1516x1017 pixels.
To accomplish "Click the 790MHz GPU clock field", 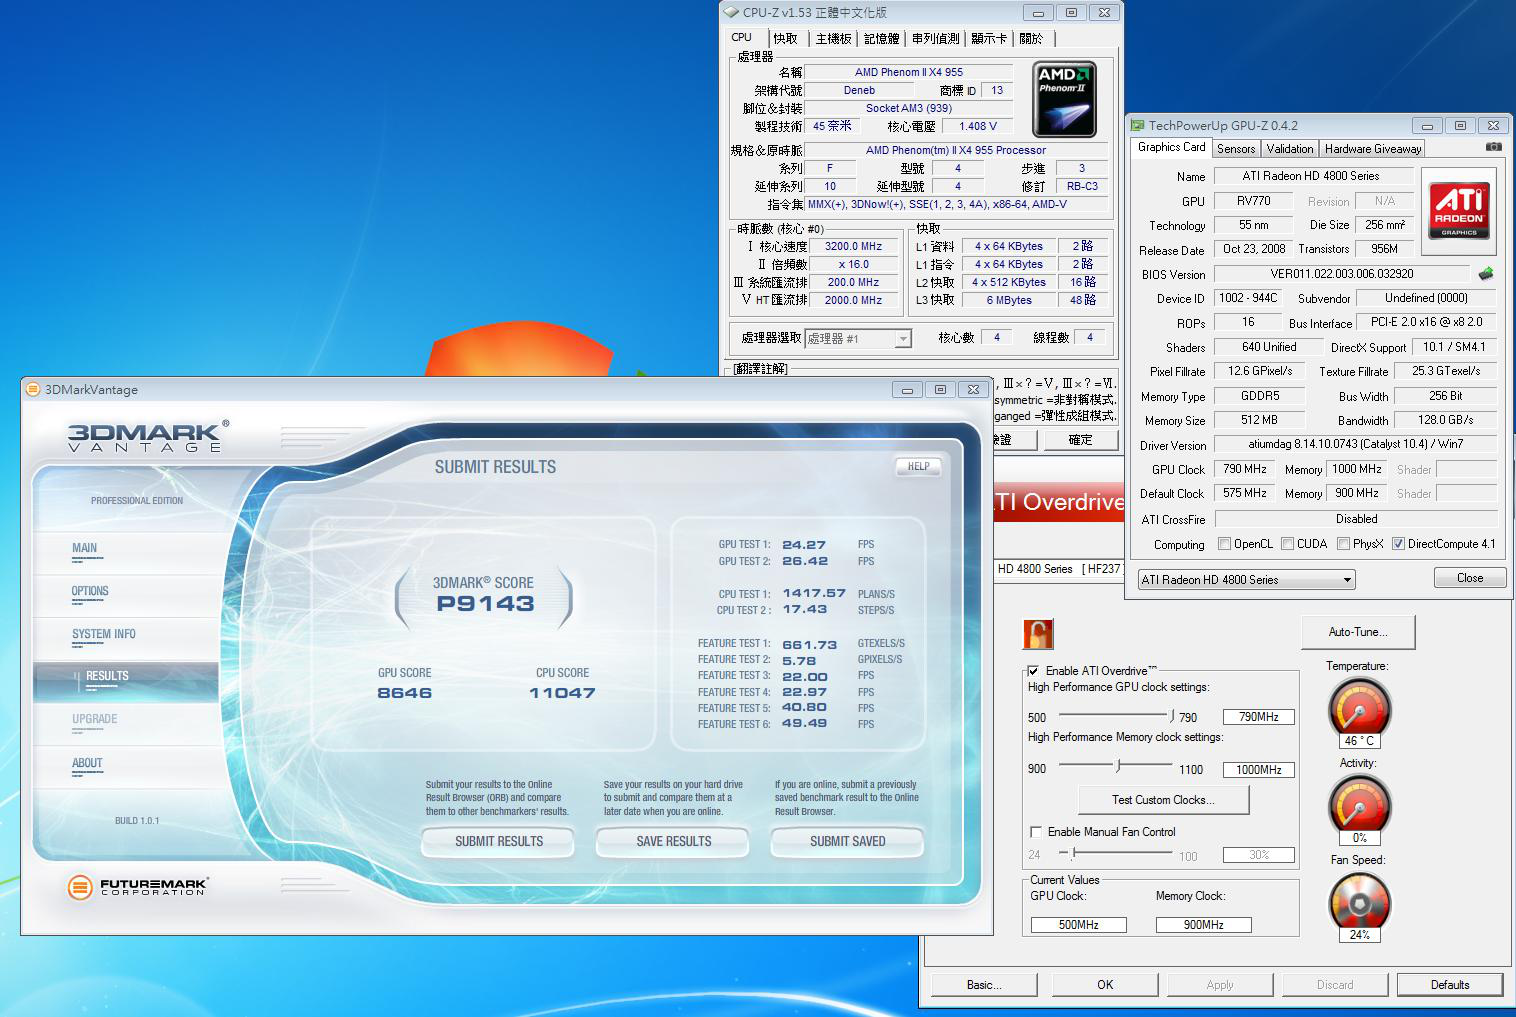I will coord(1258,717).
